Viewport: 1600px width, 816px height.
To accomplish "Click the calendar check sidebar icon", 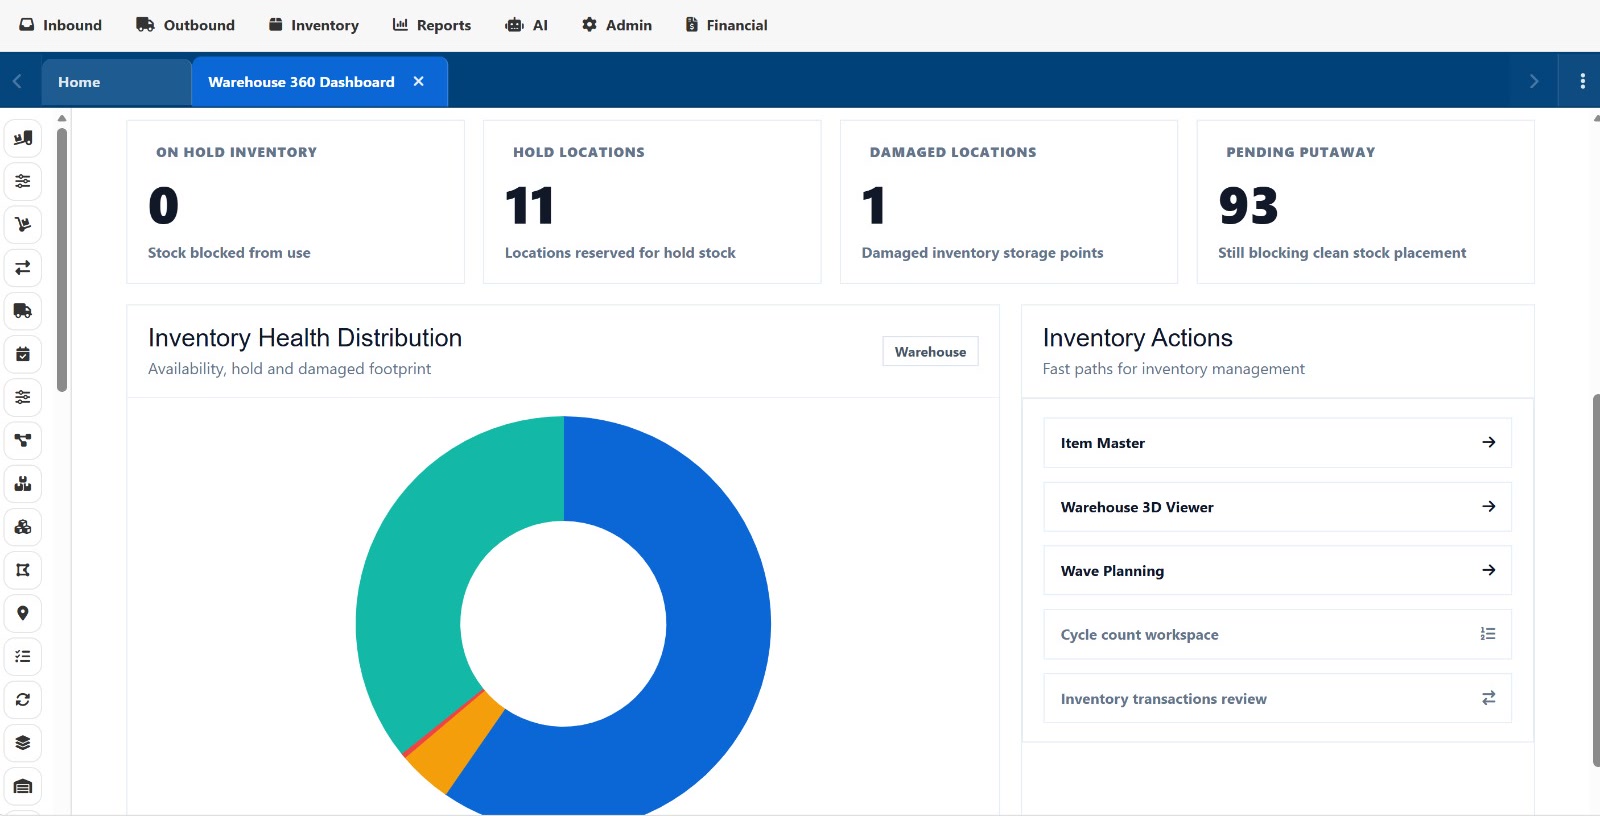I will pos(23,354).
